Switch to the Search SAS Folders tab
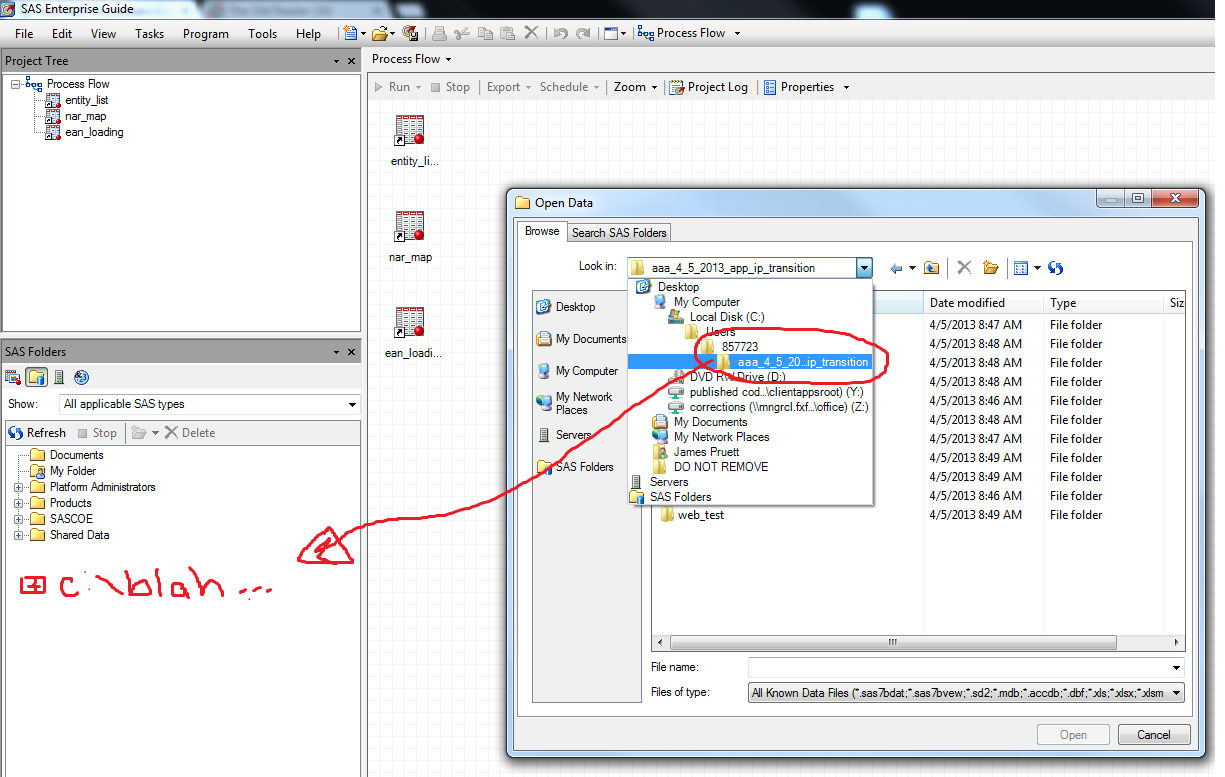Screen dimensions: 1225x777 pos(619,232)
